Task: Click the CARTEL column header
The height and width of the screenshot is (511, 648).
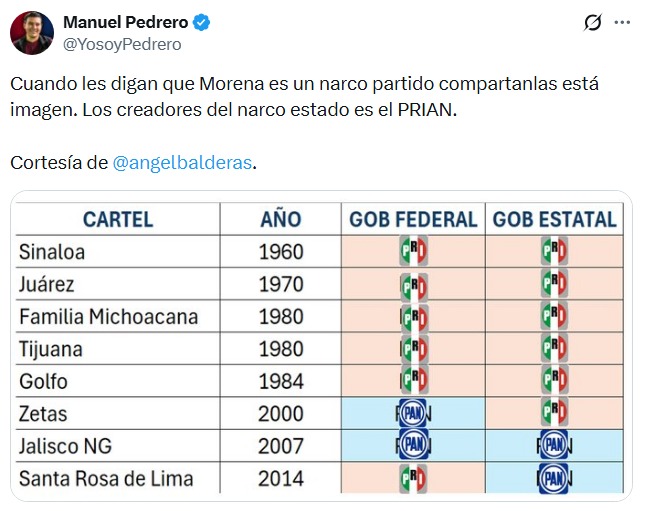Action: (x=118, y=219)
